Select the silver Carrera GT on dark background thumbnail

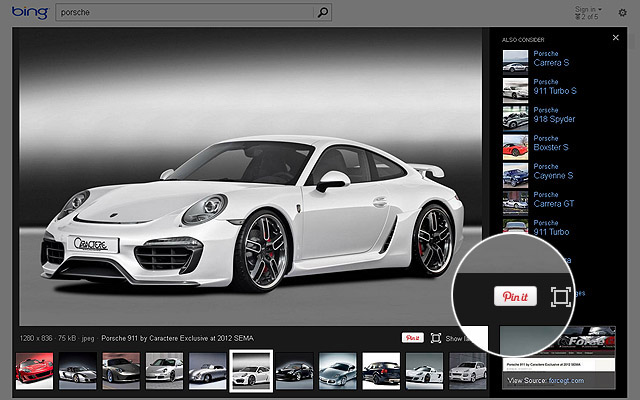pos(78,371)
